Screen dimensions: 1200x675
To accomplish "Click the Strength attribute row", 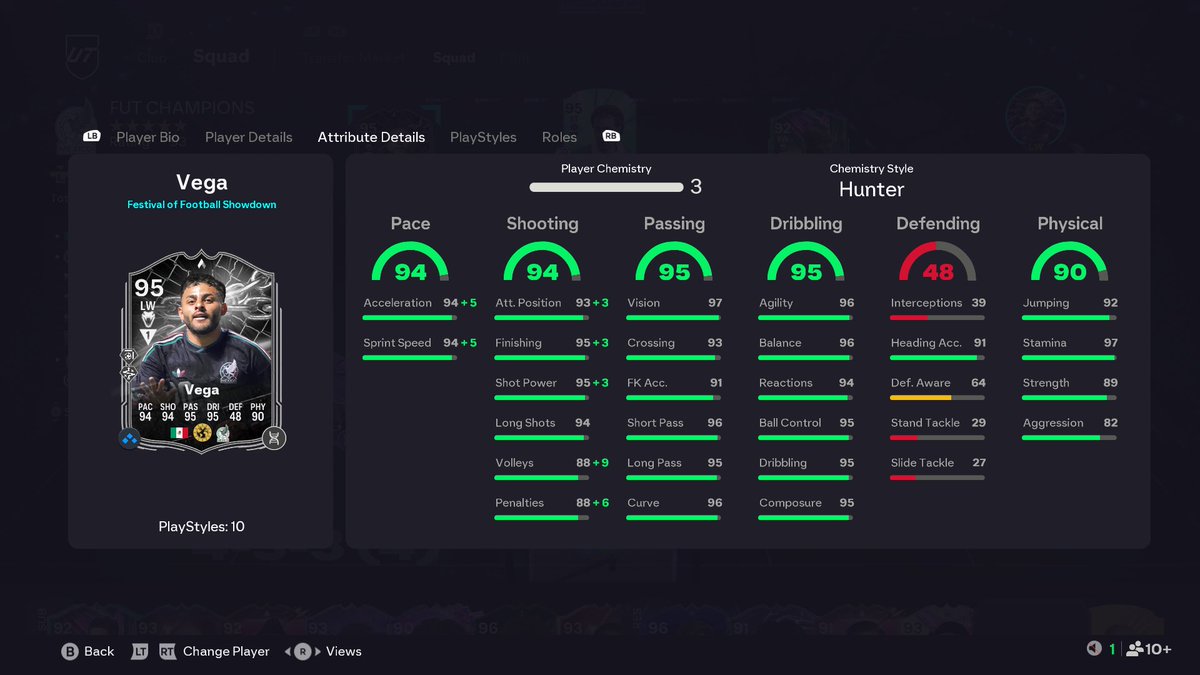I will [x=1070, y=387].
